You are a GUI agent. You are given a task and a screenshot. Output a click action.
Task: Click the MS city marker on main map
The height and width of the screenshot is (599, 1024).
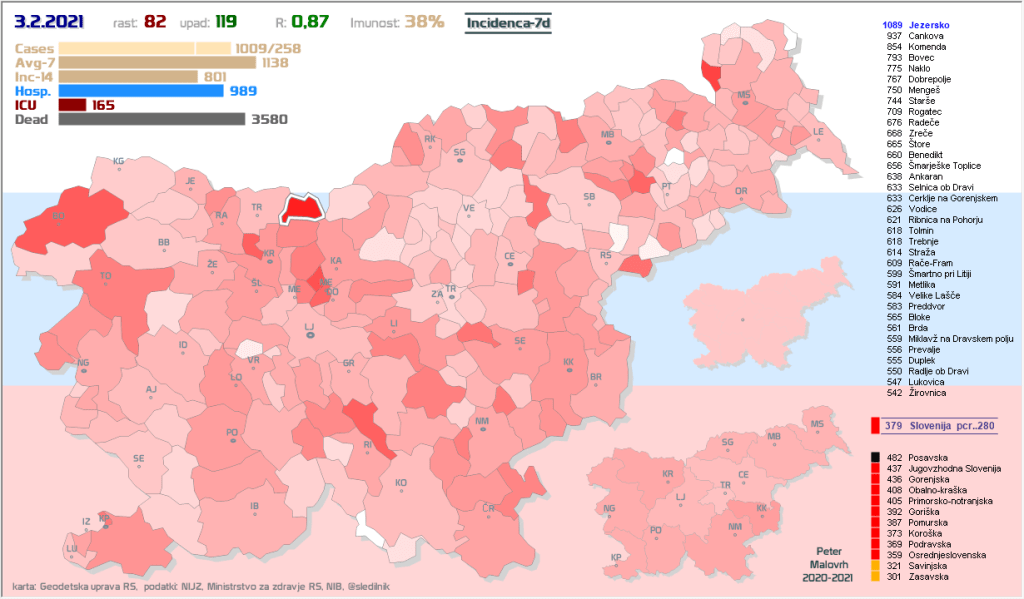tap(743, 102)
